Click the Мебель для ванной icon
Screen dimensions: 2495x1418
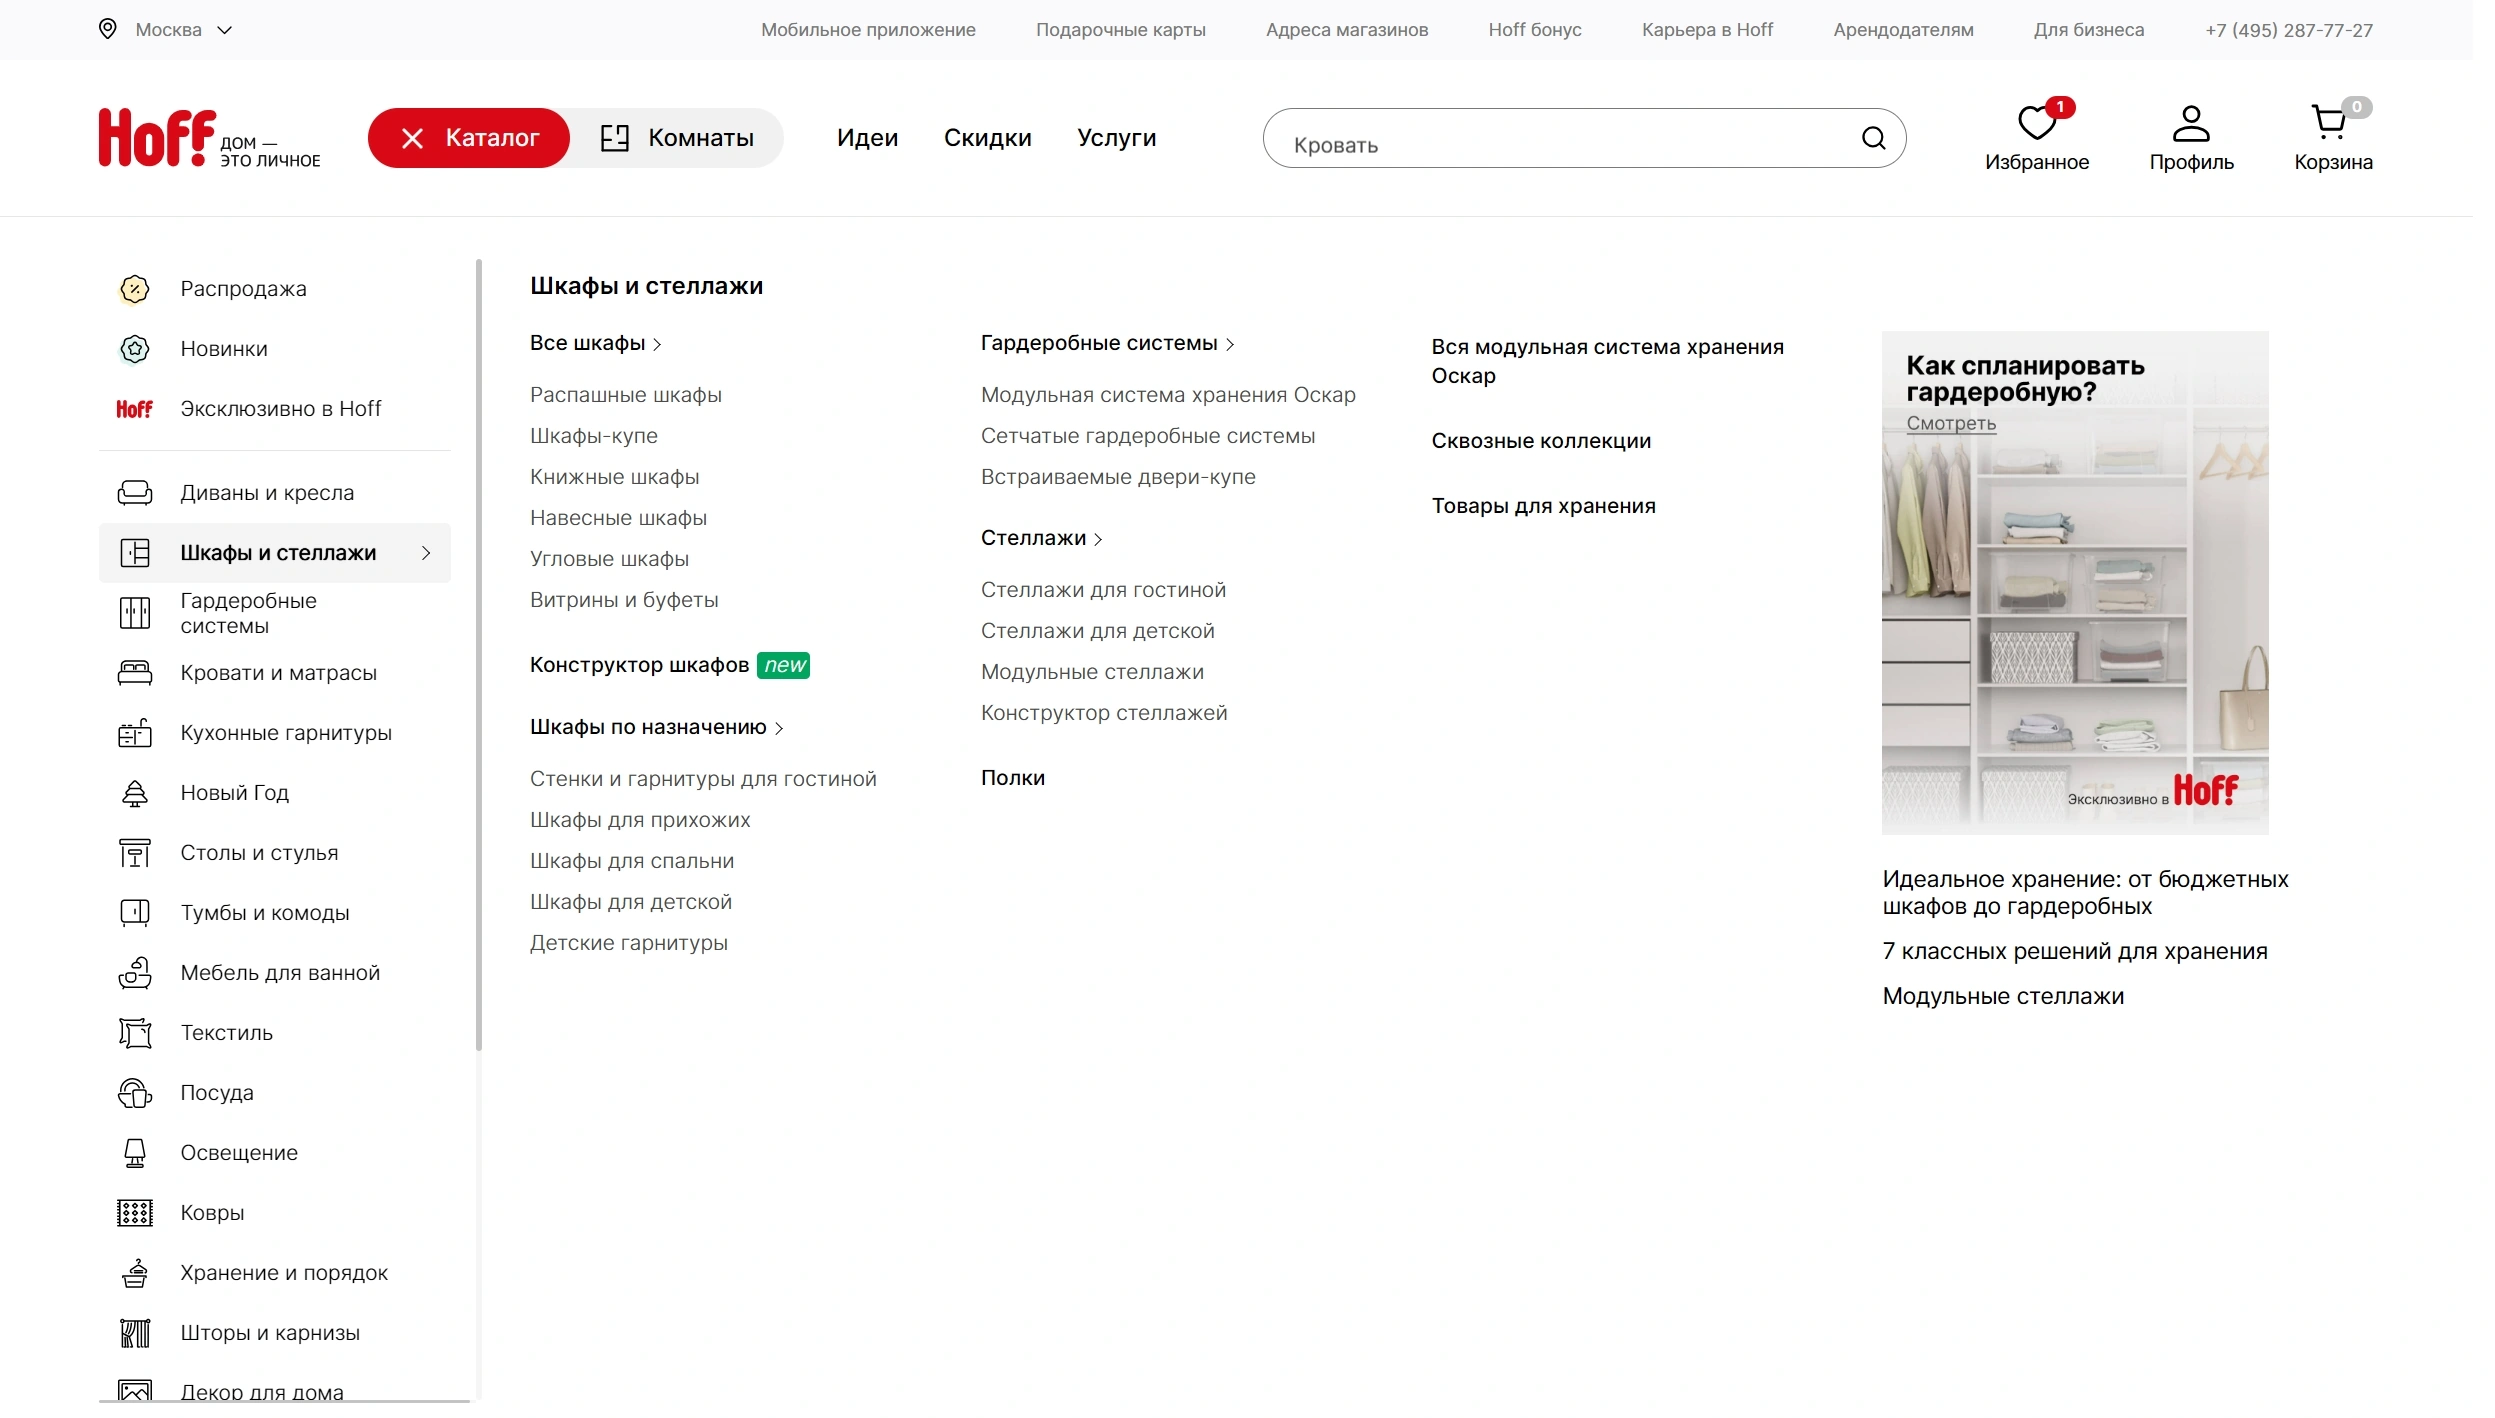click(x=135, y=973)
